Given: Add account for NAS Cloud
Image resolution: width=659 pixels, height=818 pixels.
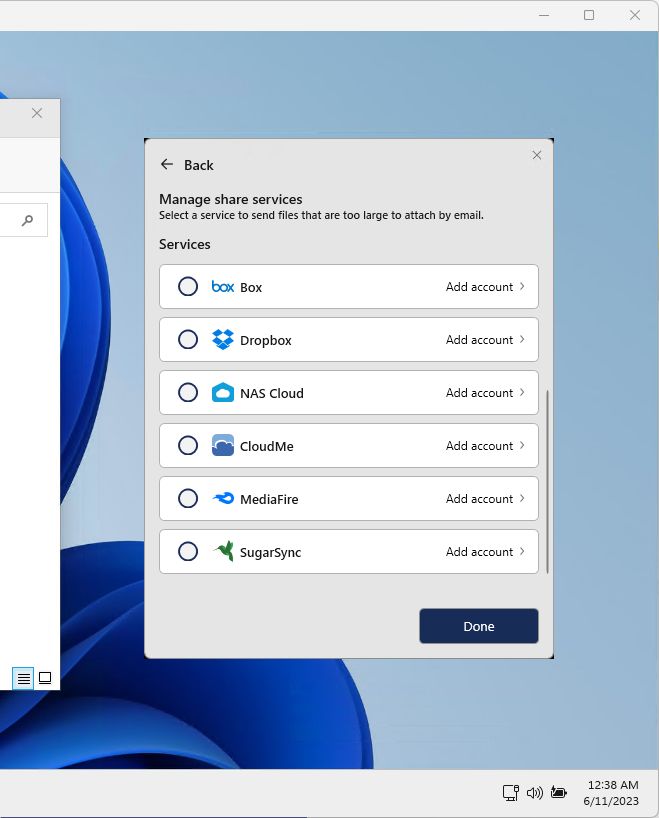Looking at the screenshot, I should pos(479,393).
